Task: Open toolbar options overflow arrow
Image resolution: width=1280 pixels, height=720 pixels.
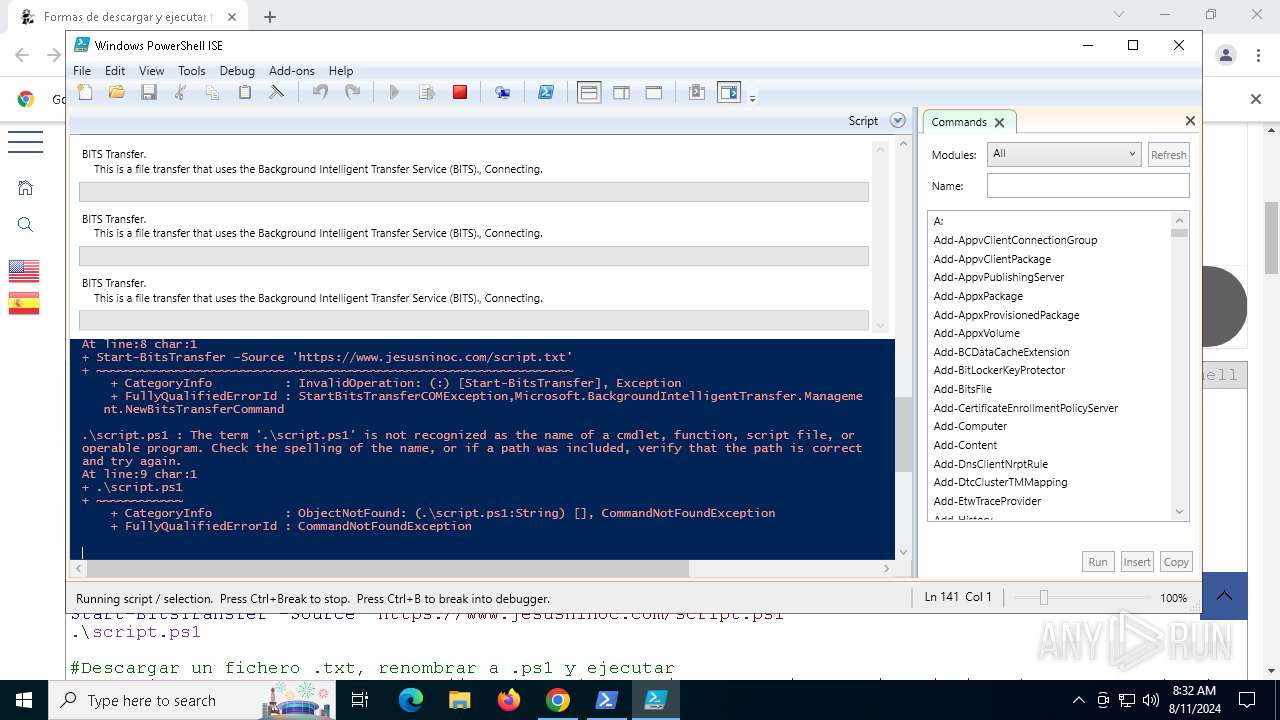Action: coord(752,97)
